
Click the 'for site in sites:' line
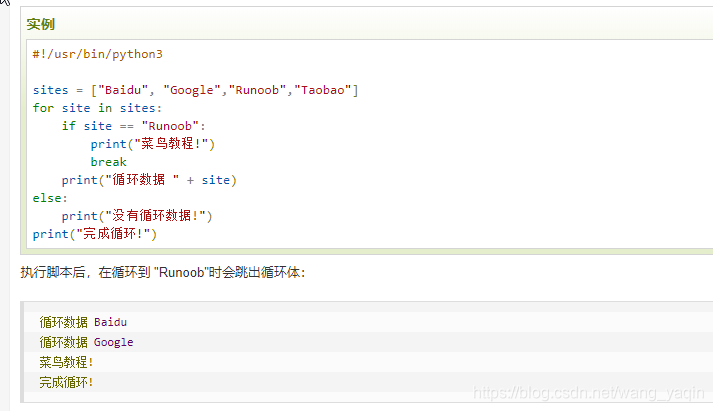coord(97,108)
